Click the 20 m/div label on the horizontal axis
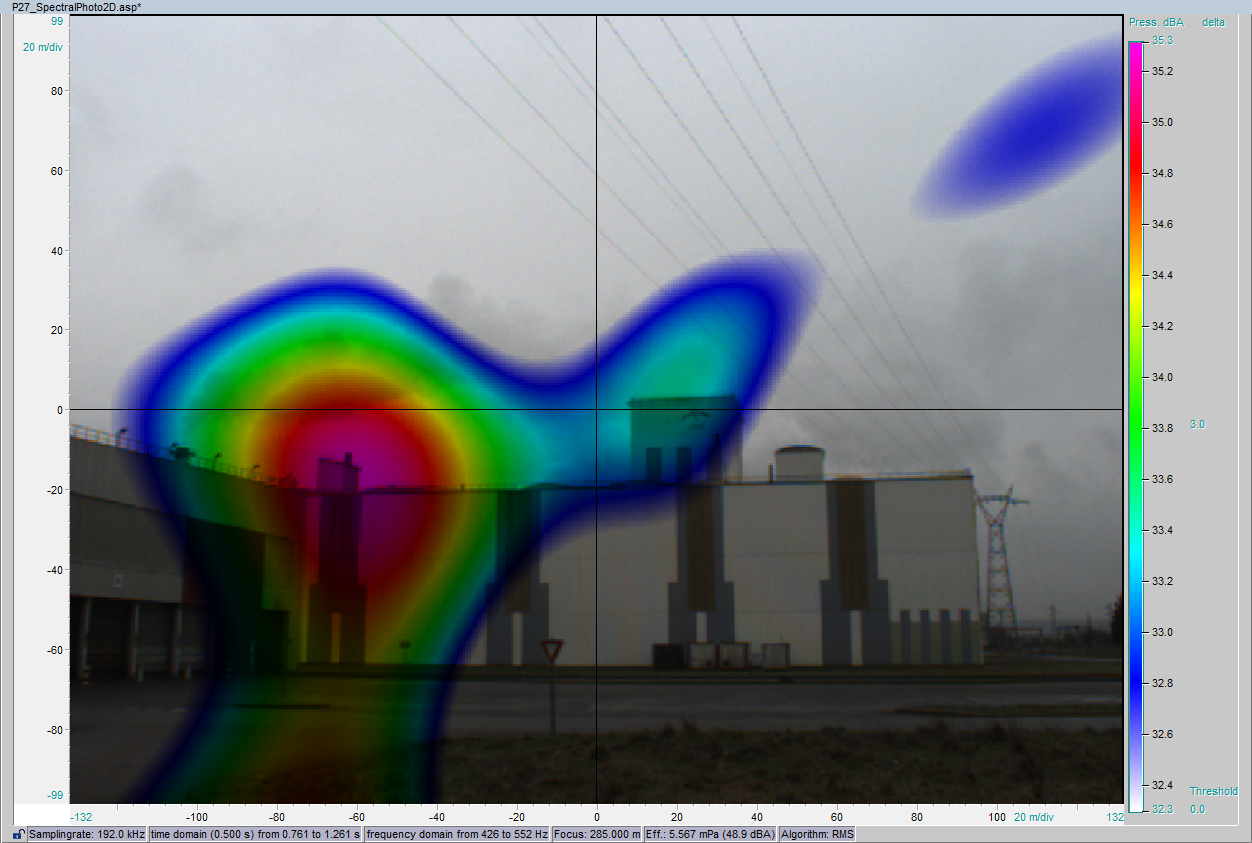 (x=1036, y=817)
